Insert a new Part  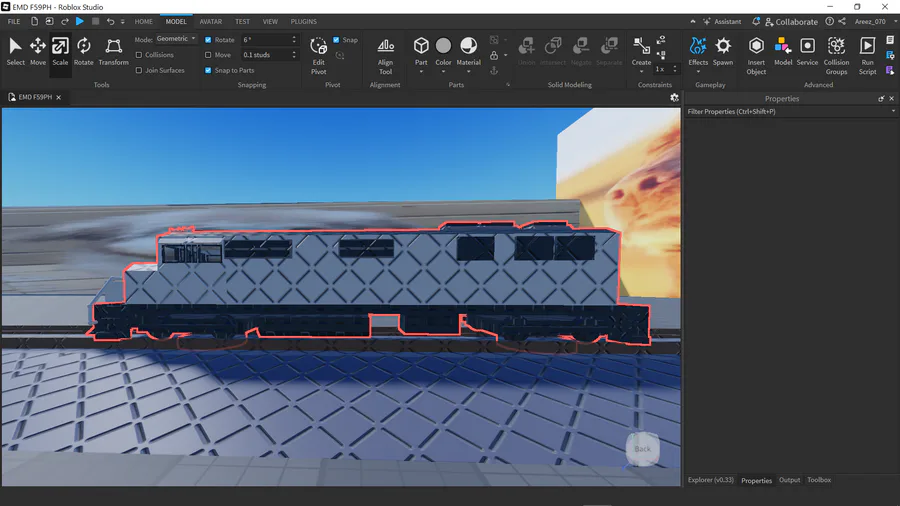point(421,52)
